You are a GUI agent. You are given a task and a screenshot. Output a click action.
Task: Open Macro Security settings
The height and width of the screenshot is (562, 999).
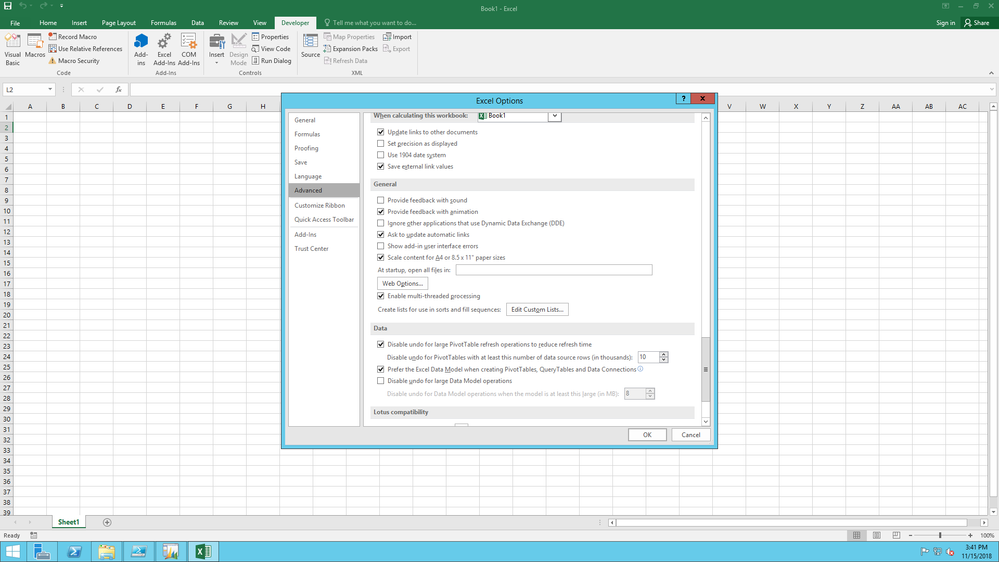(74, 61)
